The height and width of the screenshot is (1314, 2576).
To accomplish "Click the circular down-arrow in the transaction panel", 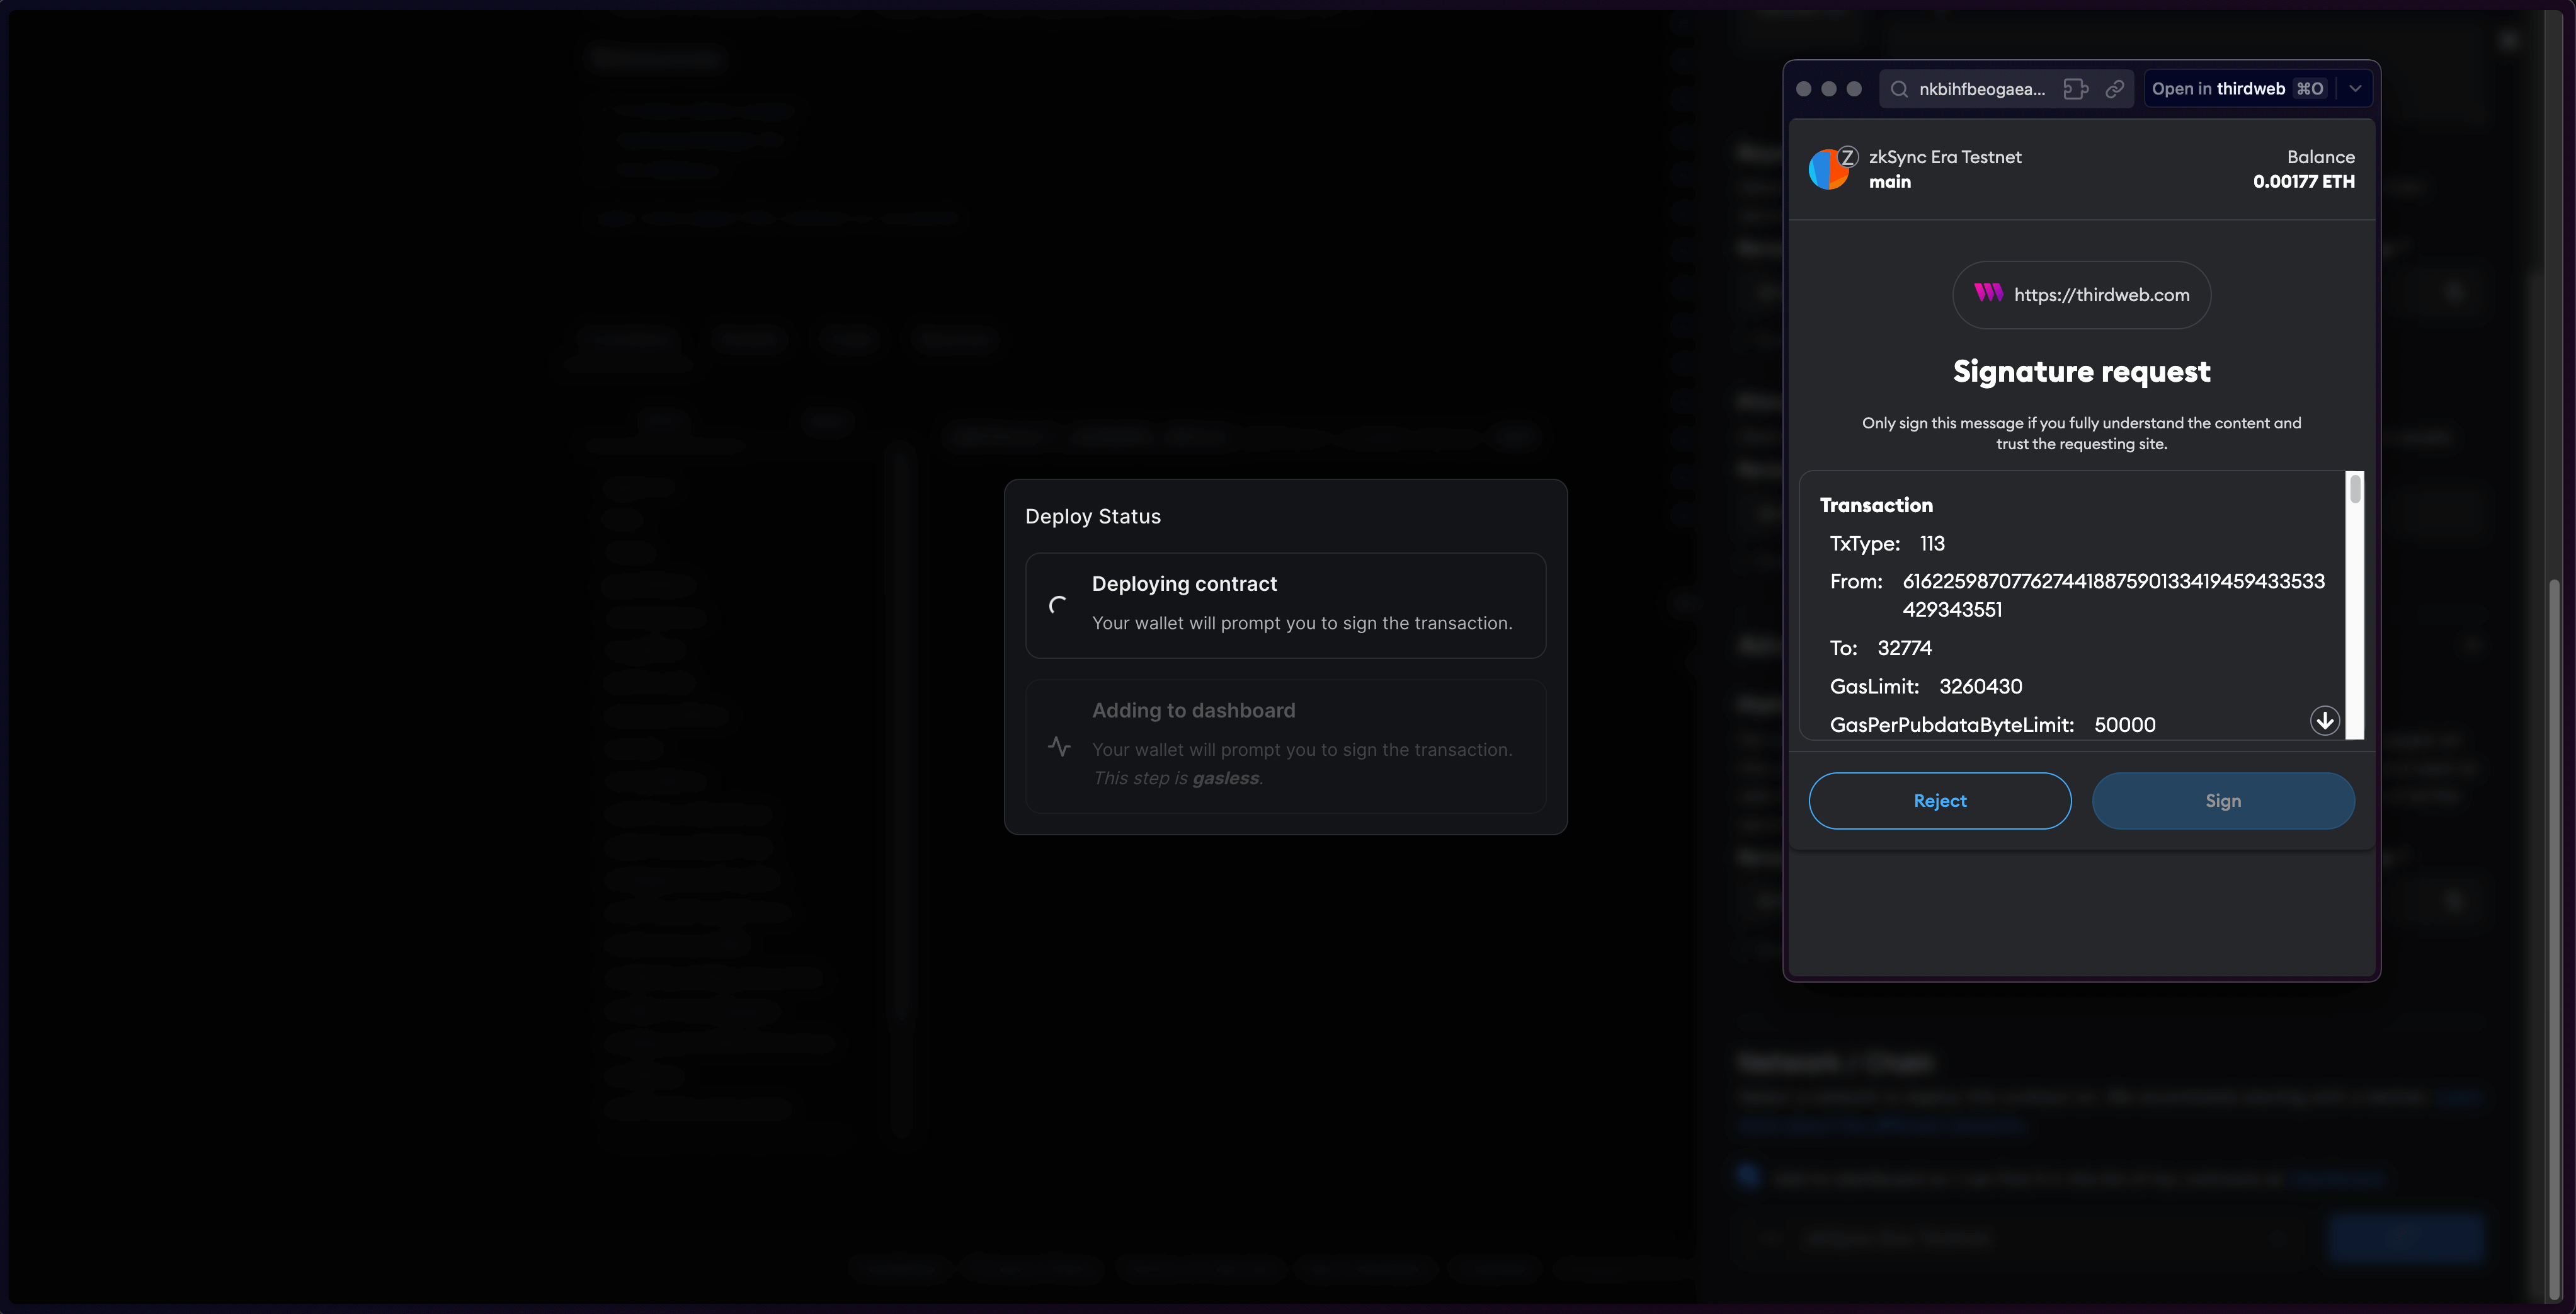I will click(x=2325, y=720).
